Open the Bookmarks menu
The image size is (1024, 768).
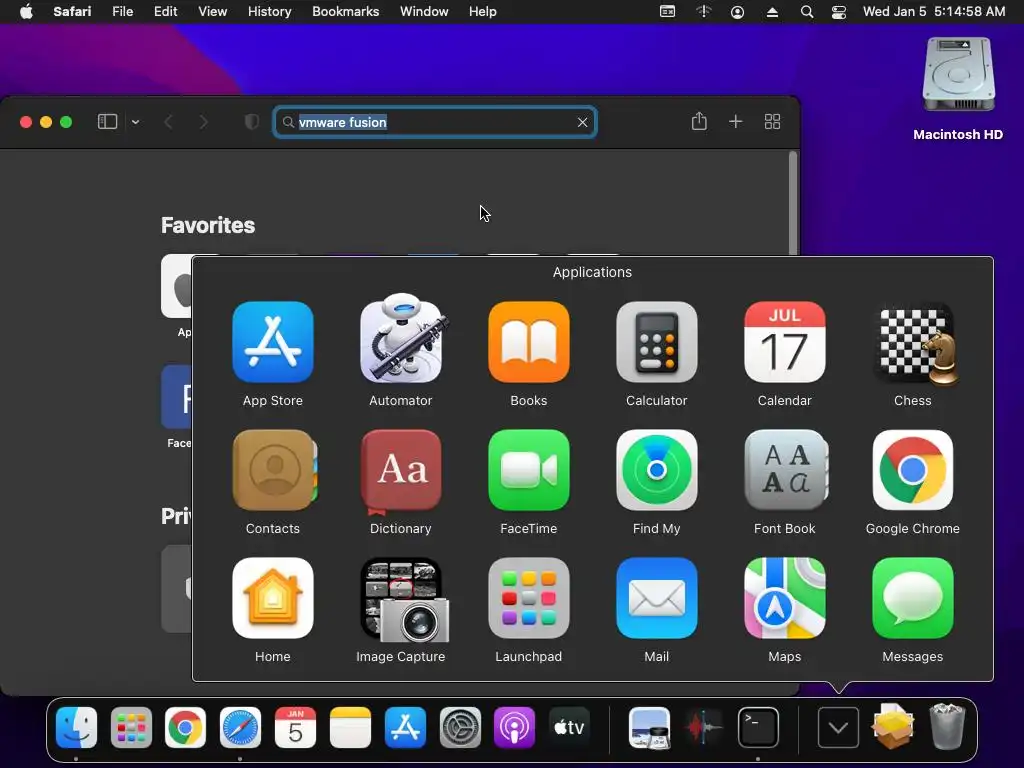click(x=345, y=12)
